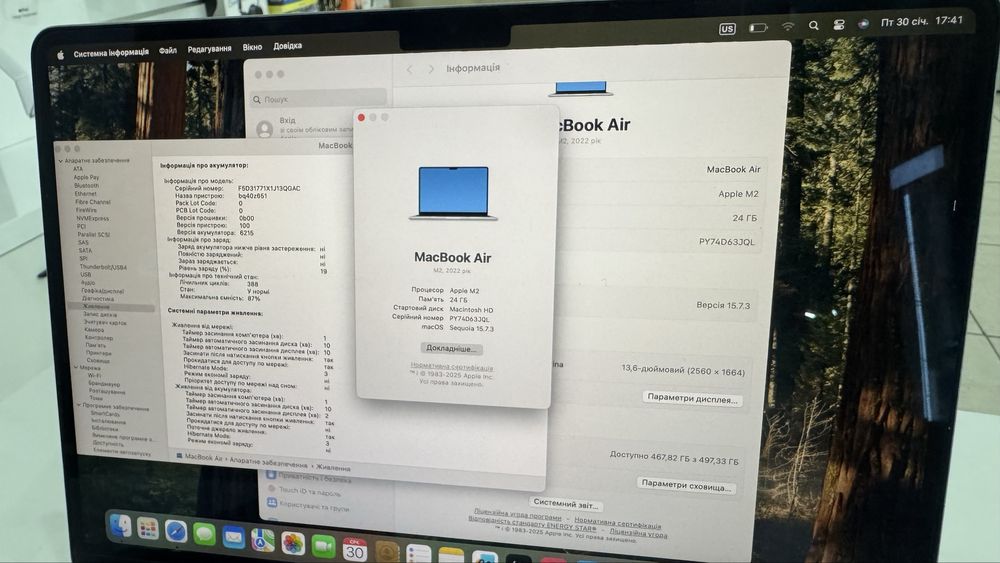Open Calendar from the Dock

click(355, 550)
